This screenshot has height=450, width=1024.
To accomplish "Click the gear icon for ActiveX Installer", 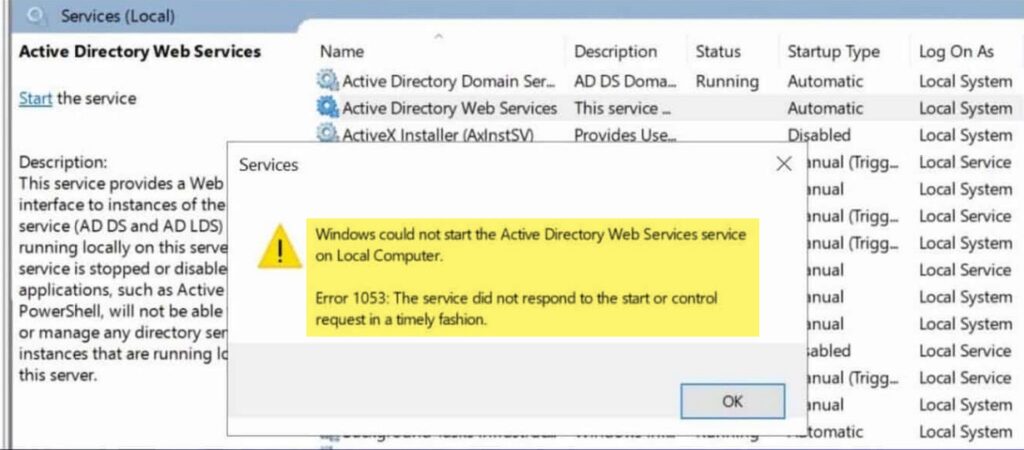I will click(x=327, y=134).
